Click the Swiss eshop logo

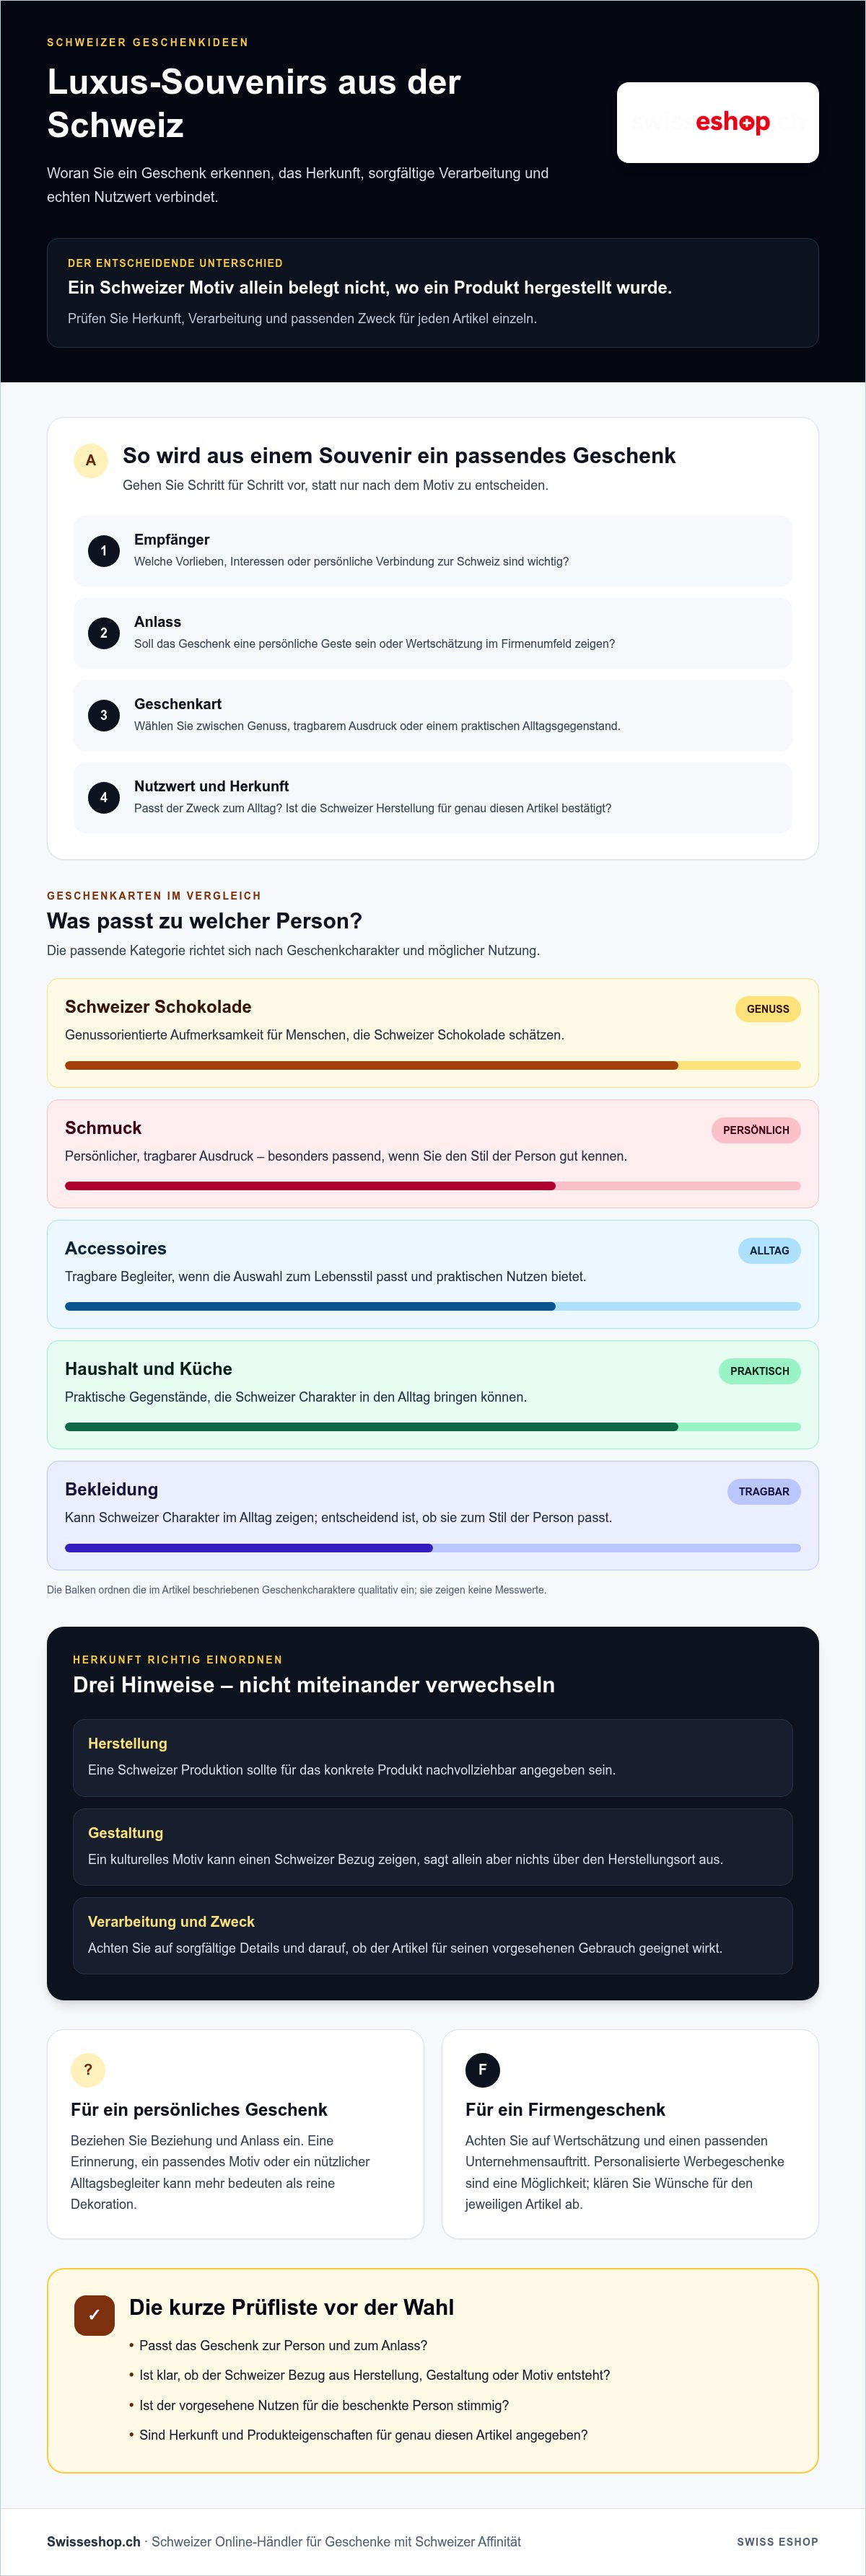[x=717, y=122]
